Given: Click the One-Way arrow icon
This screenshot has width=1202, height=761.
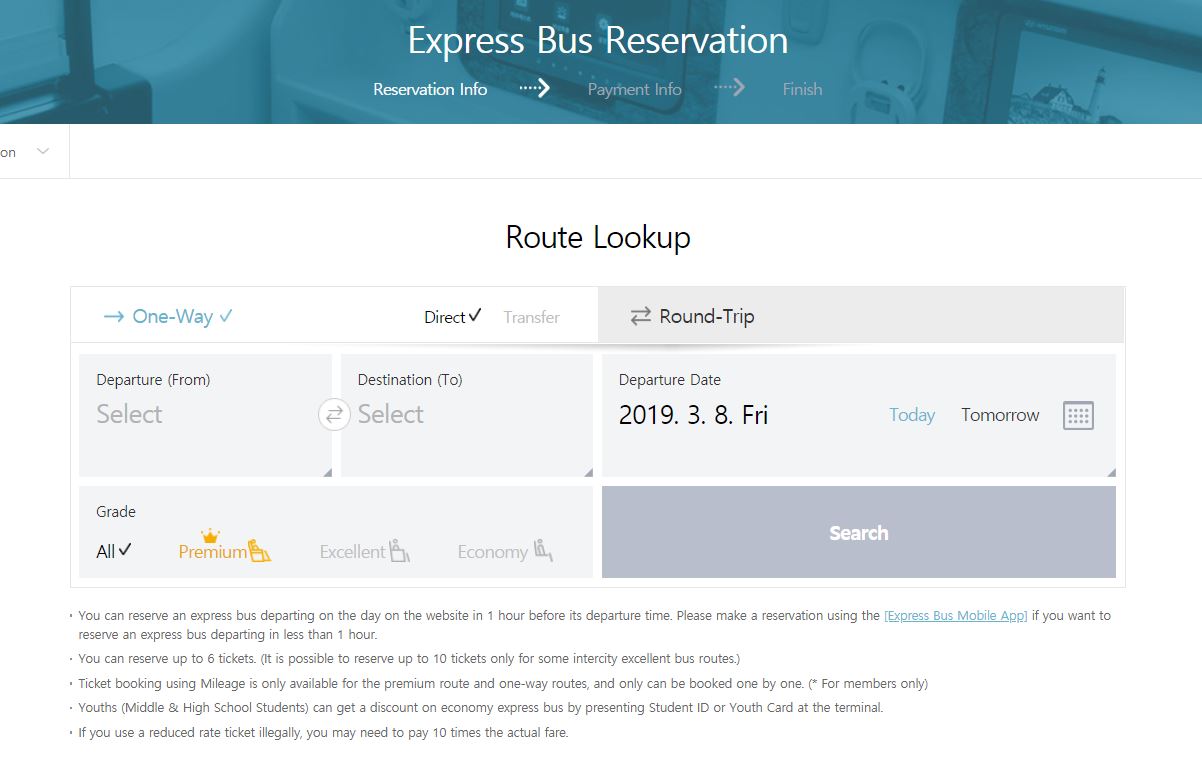Looking at the screenshot, I should (113, 317).
